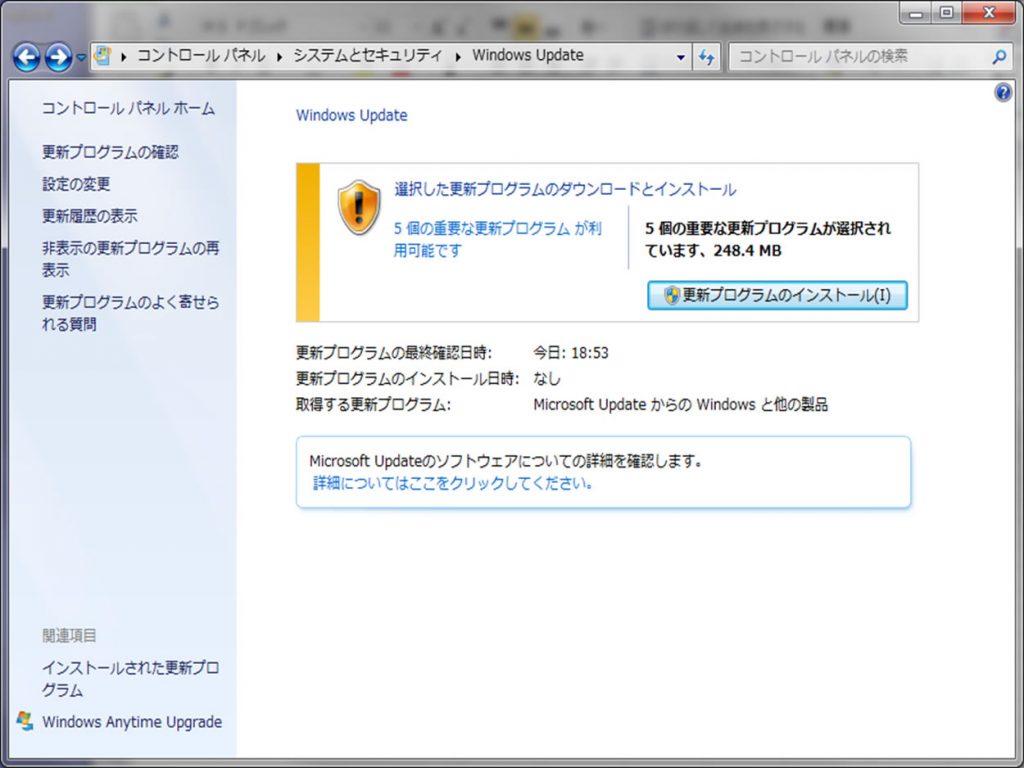Open help via the blue question mark icon

click(1004, 93)
